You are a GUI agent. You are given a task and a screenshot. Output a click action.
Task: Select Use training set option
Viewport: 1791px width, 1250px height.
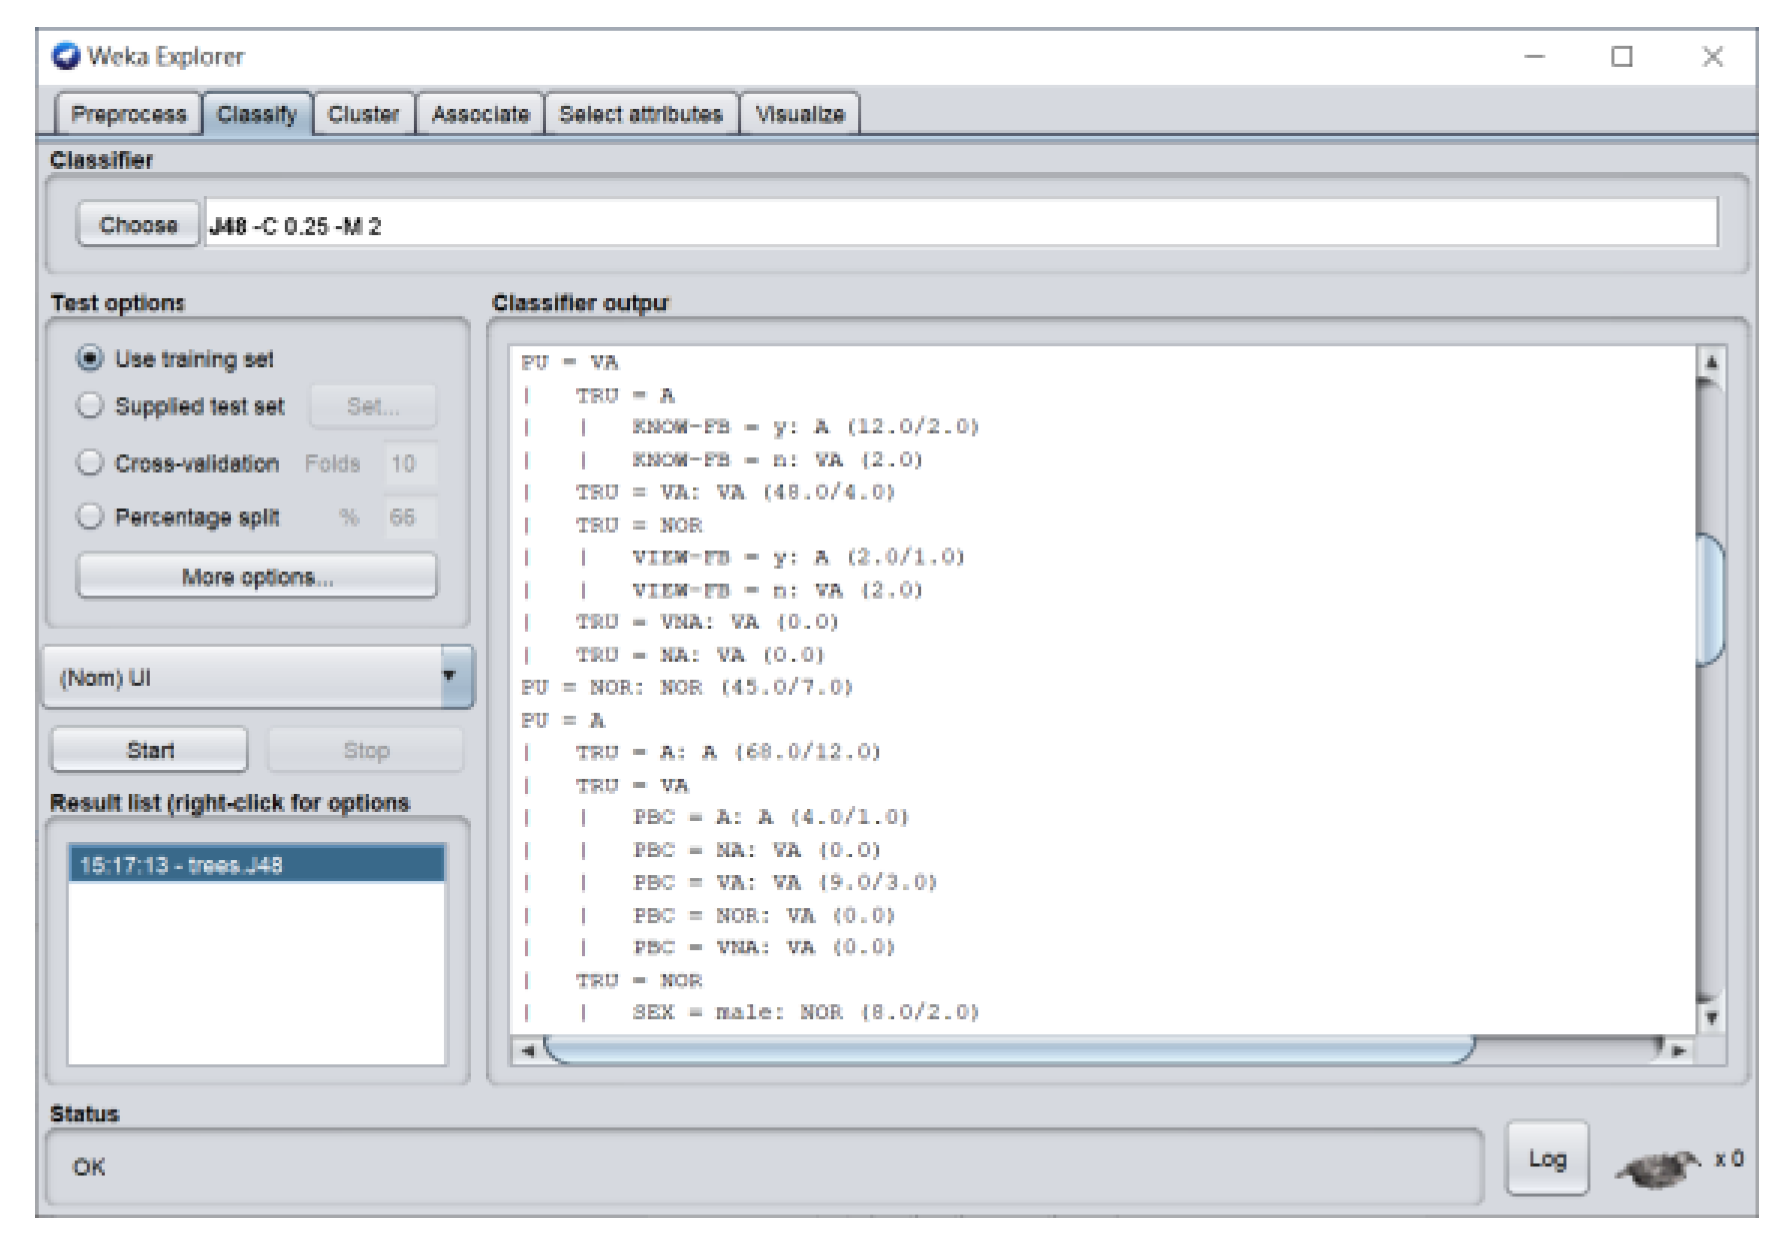[175, 358]
